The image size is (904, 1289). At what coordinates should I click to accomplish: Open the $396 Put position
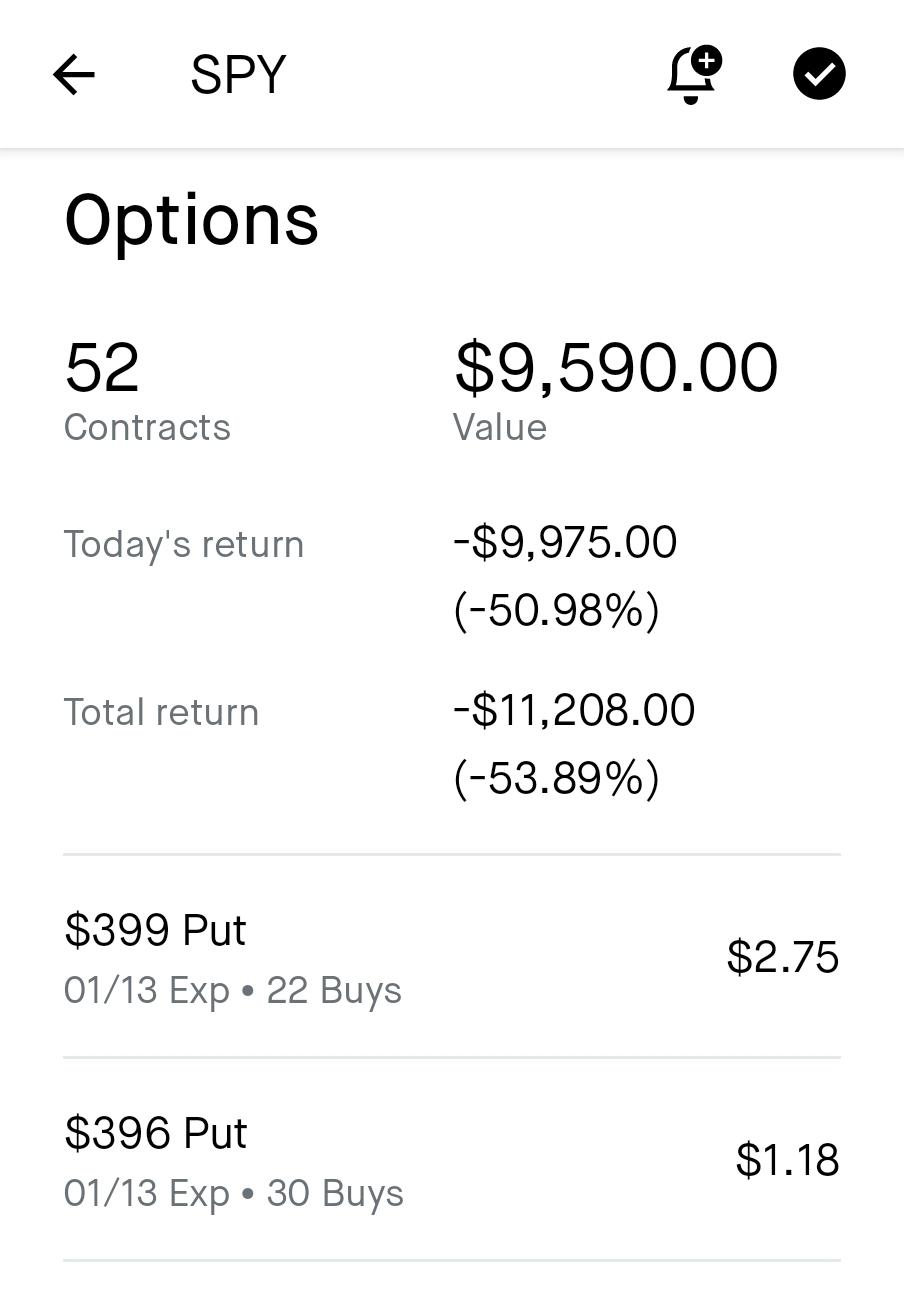tap(155, 1133)
